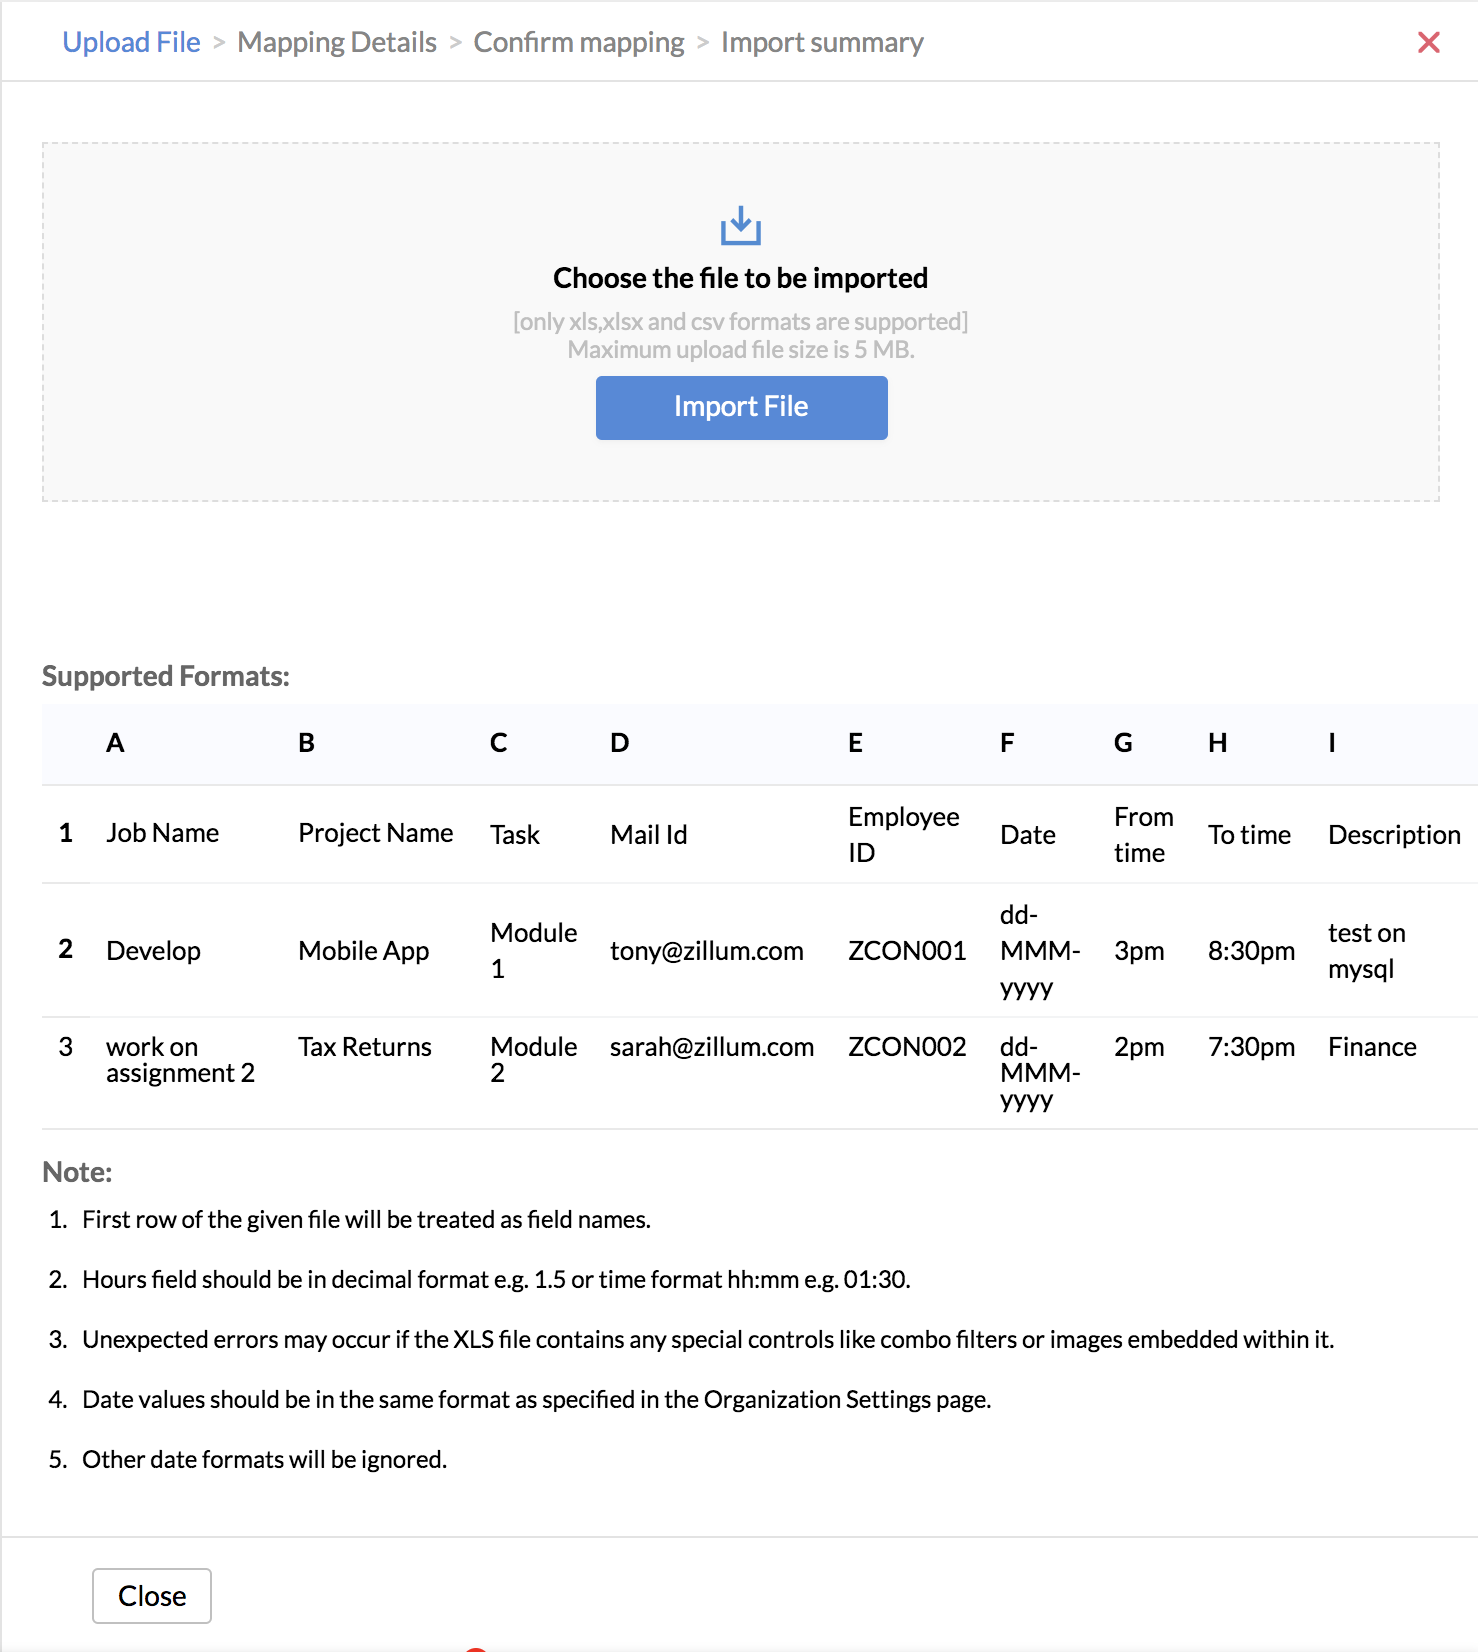
Task: Click the Import File button
Action: tap(741, 407)
